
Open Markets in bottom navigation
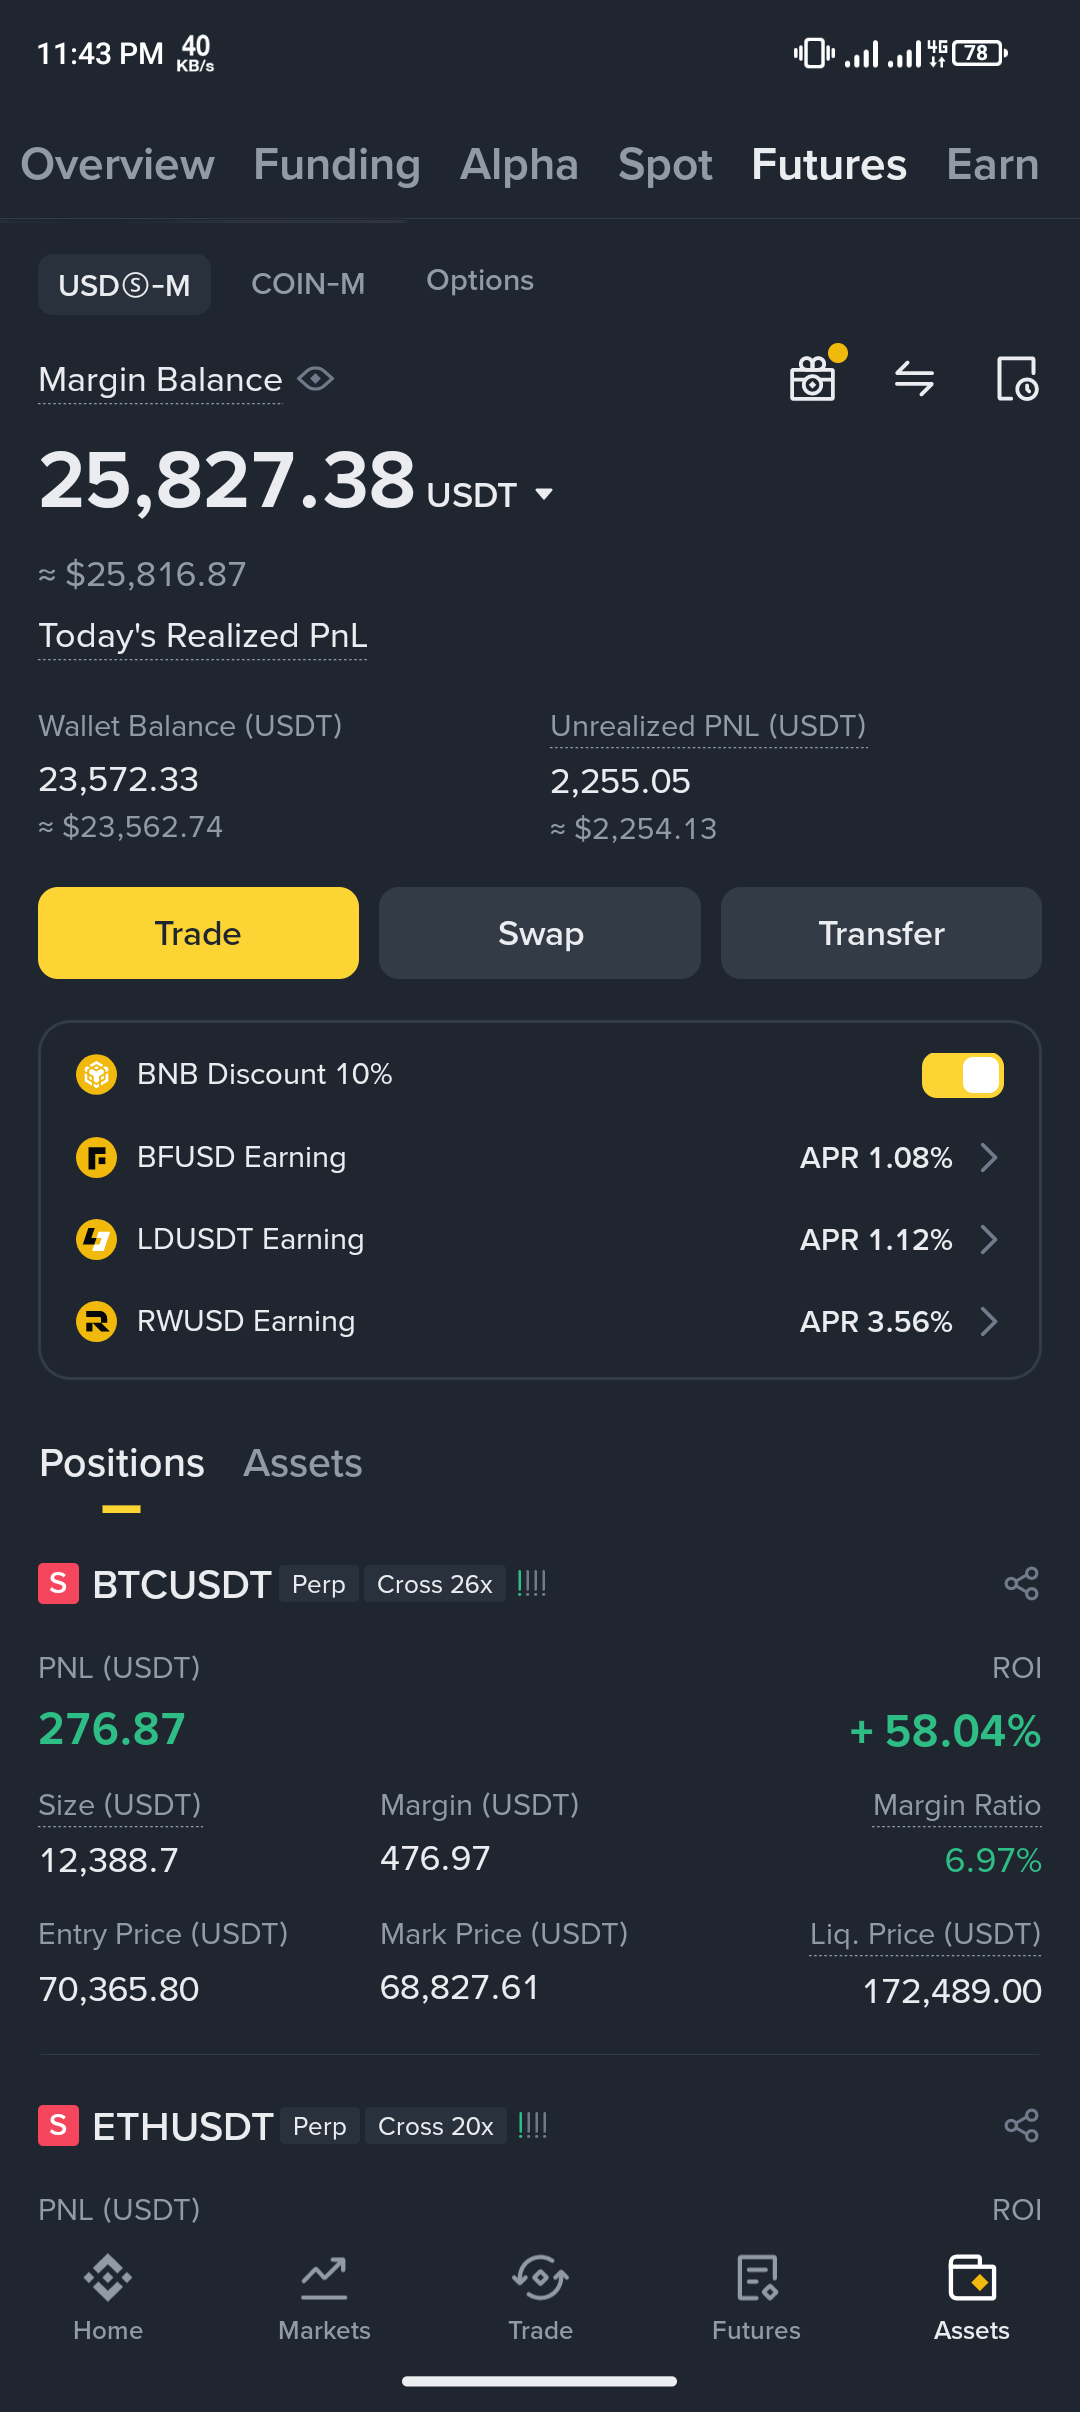[x=324, y=2297]
